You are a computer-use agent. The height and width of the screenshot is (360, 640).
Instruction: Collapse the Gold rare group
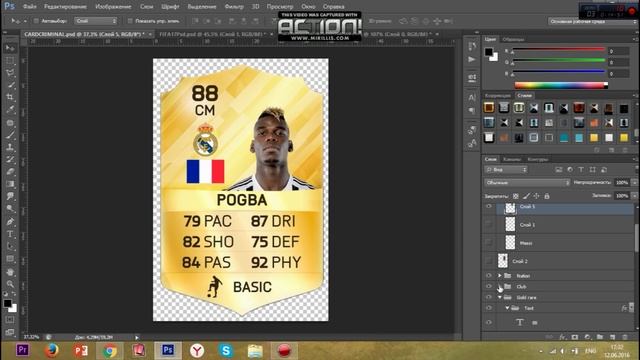click(500, 298)
